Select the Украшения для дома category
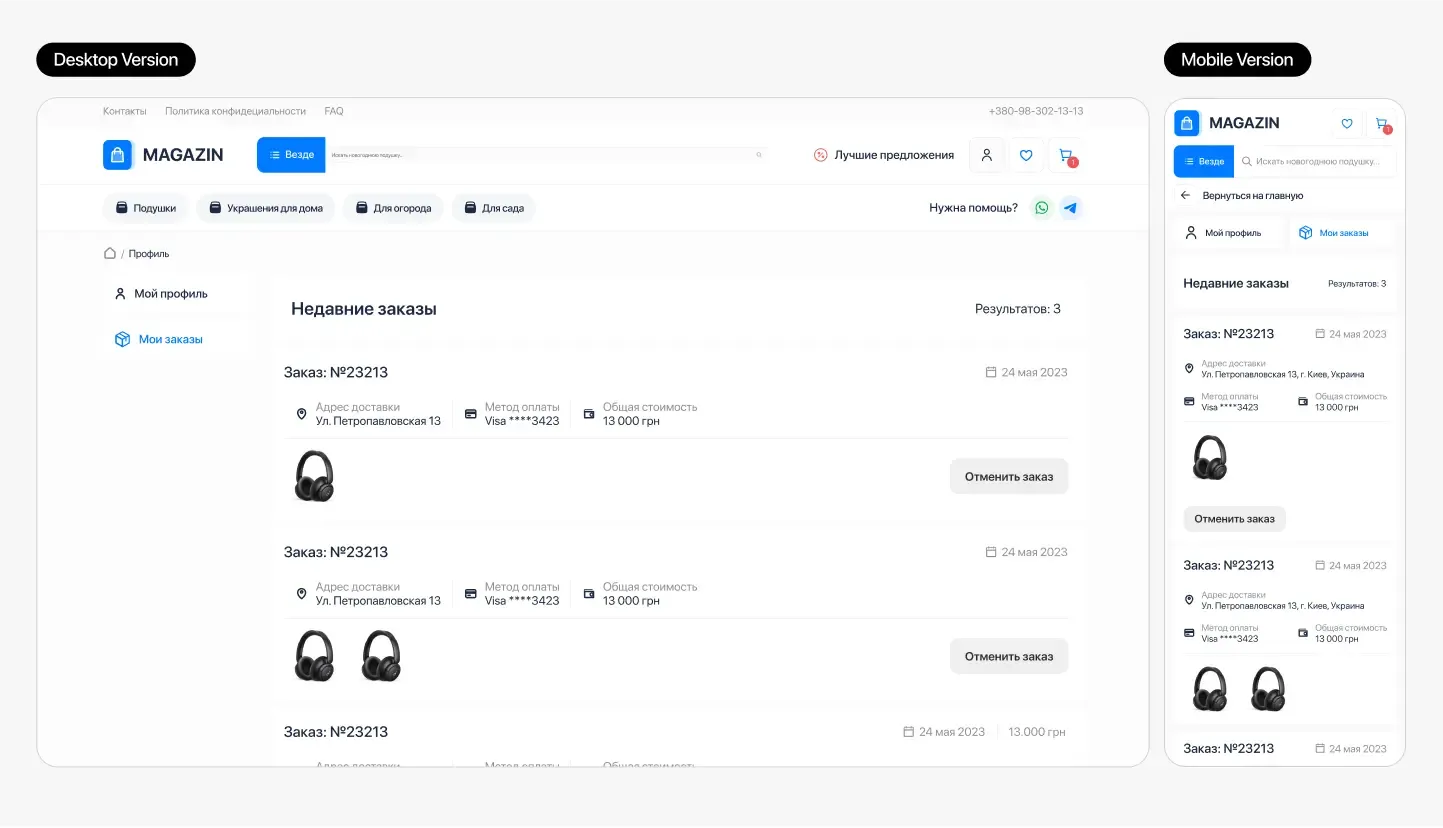The width and height of the screenshot is (1443, 828). [265, 208]
